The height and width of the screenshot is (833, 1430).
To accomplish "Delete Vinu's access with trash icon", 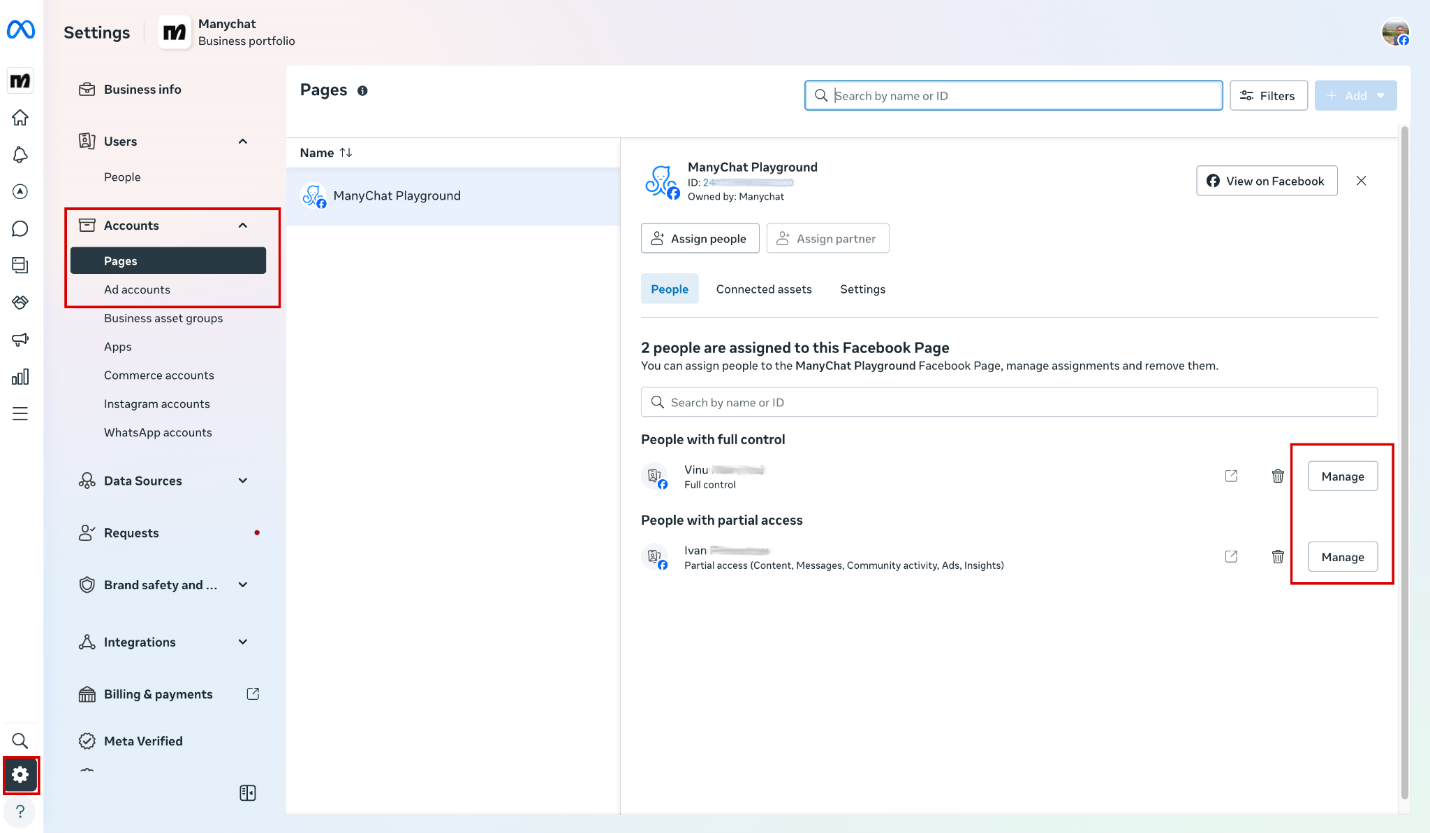I will 1277,476.
